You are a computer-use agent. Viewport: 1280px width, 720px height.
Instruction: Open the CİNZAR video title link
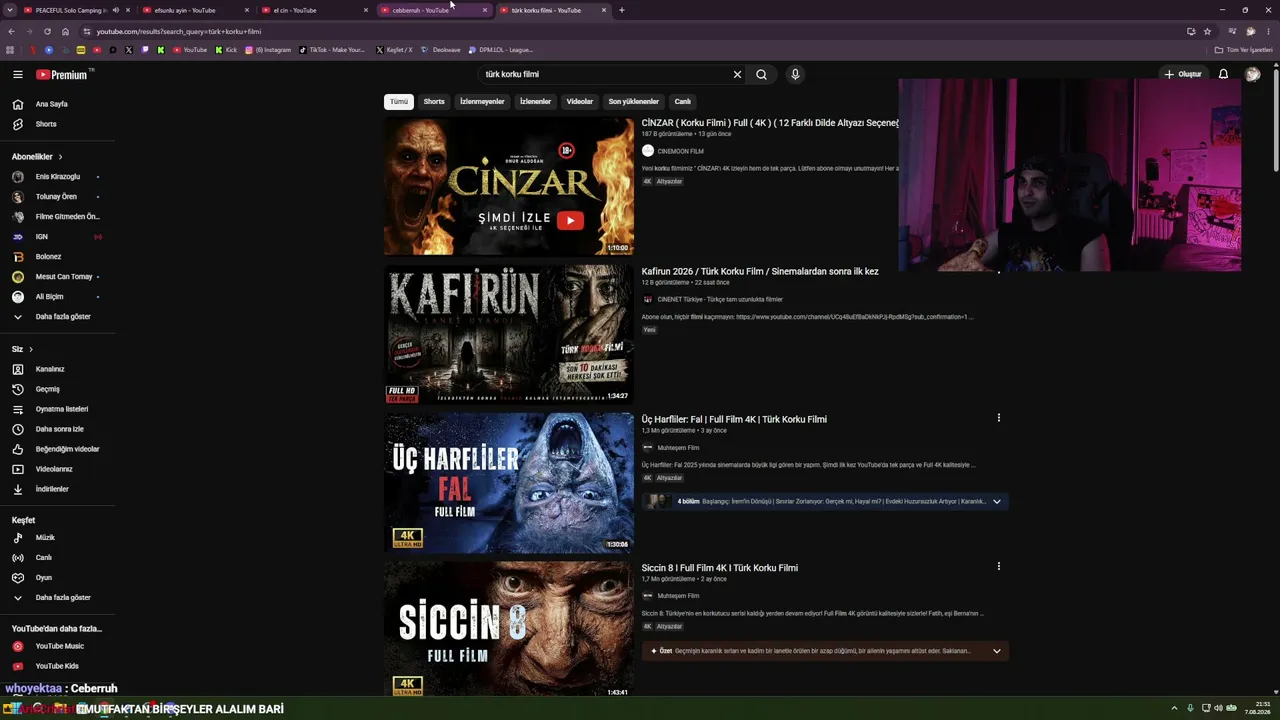click(x=770, y=123)
